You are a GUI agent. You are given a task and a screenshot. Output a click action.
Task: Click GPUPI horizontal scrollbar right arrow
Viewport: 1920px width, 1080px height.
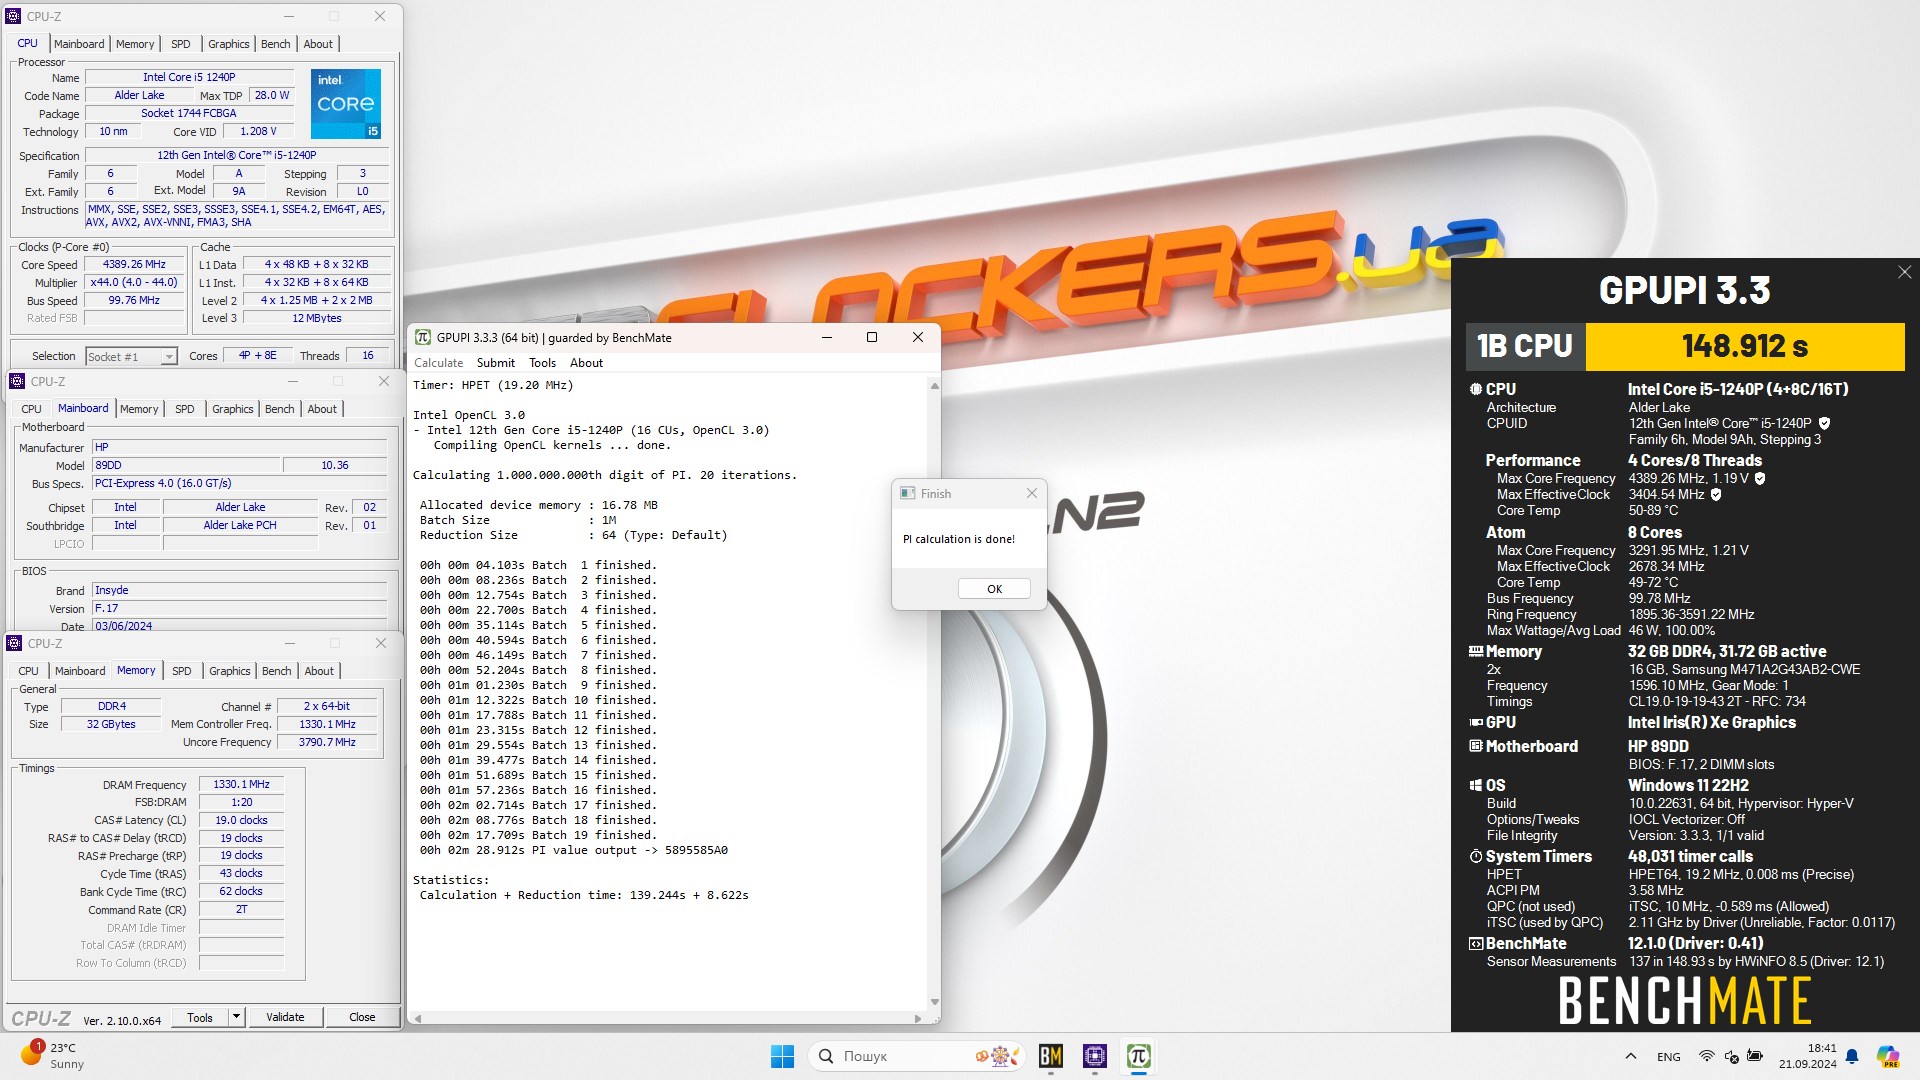917,1018
